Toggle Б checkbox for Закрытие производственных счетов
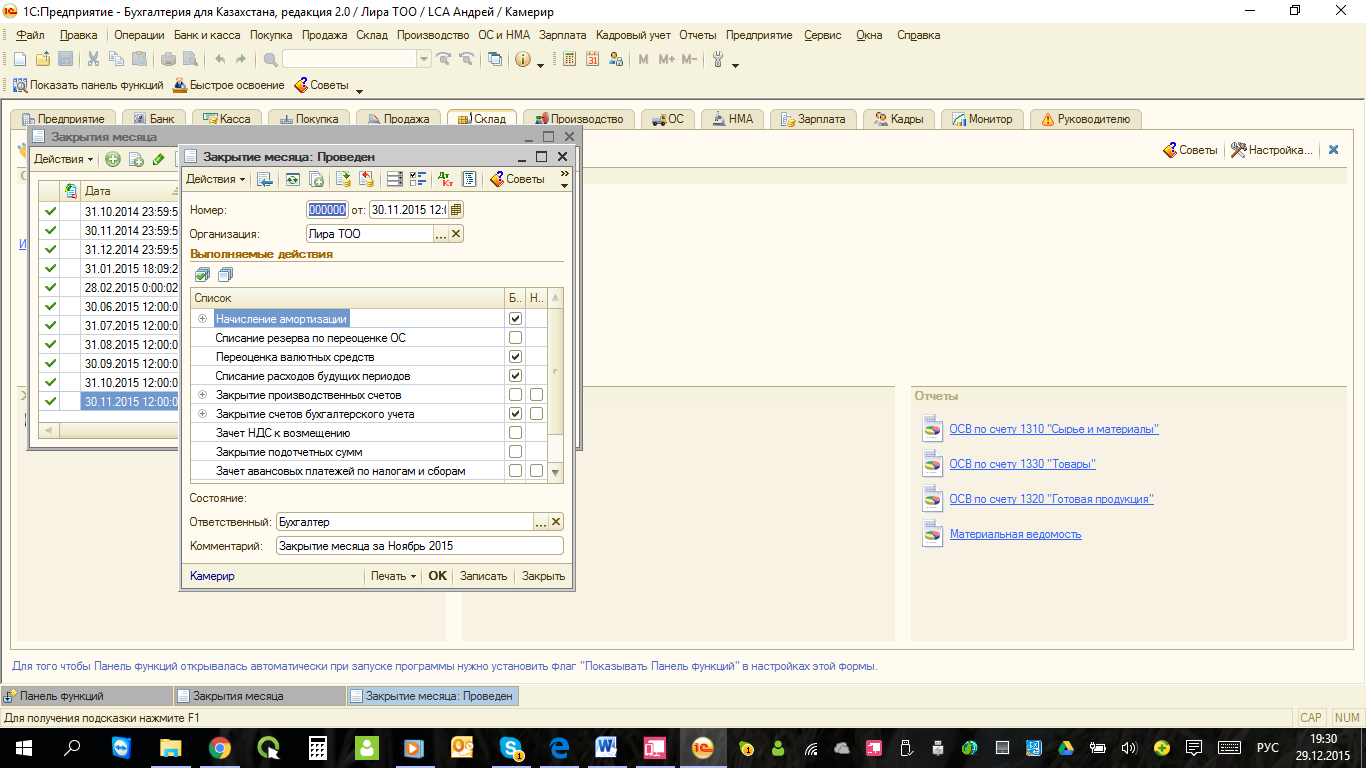This screenshot has width=1366, height=768. 515,395
